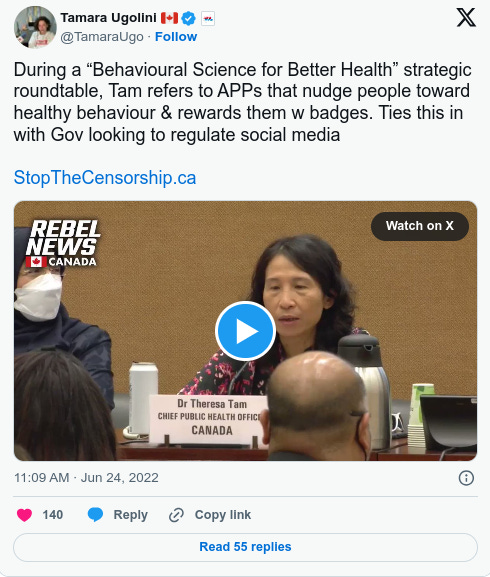Like the tweet with heart icon
490x577 pixels.
(25, 515)
